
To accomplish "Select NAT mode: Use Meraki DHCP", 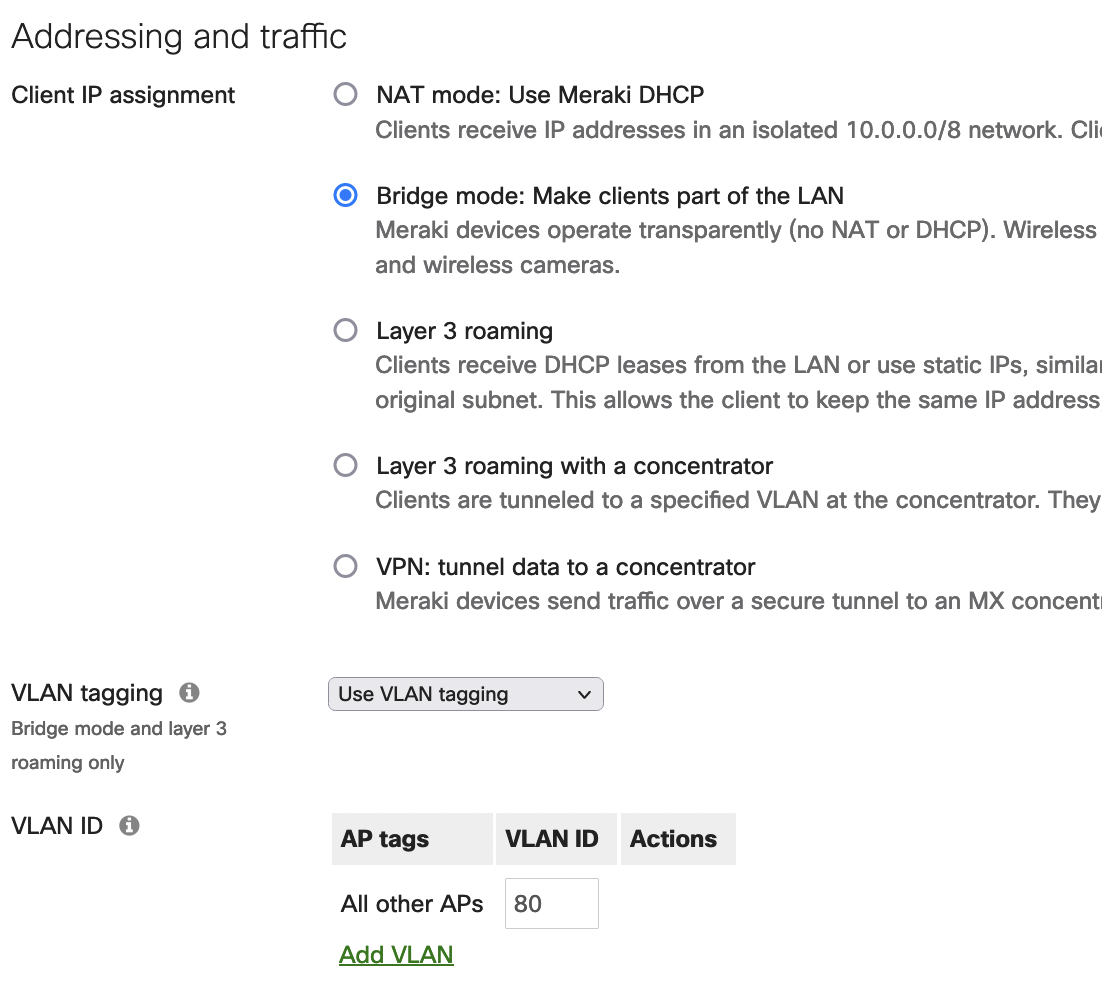I will 345,94.
